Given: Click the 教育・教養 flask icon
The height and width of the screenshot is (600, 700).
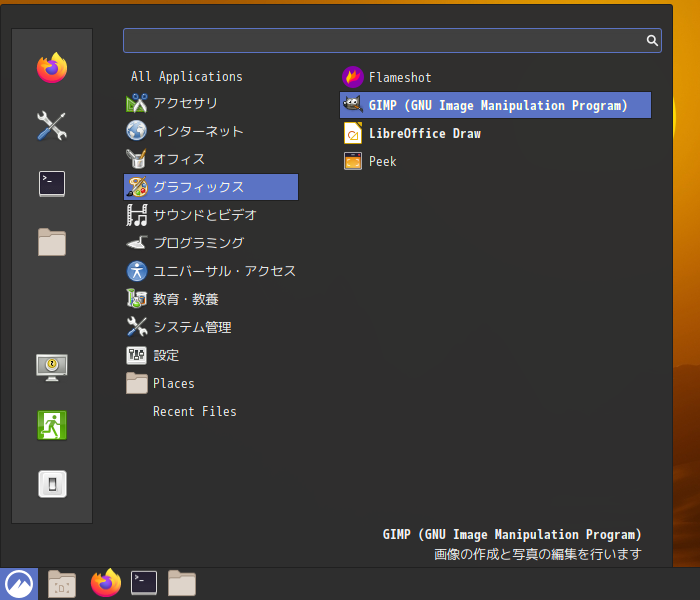Looking at the screenshot, I should (137, 299).
